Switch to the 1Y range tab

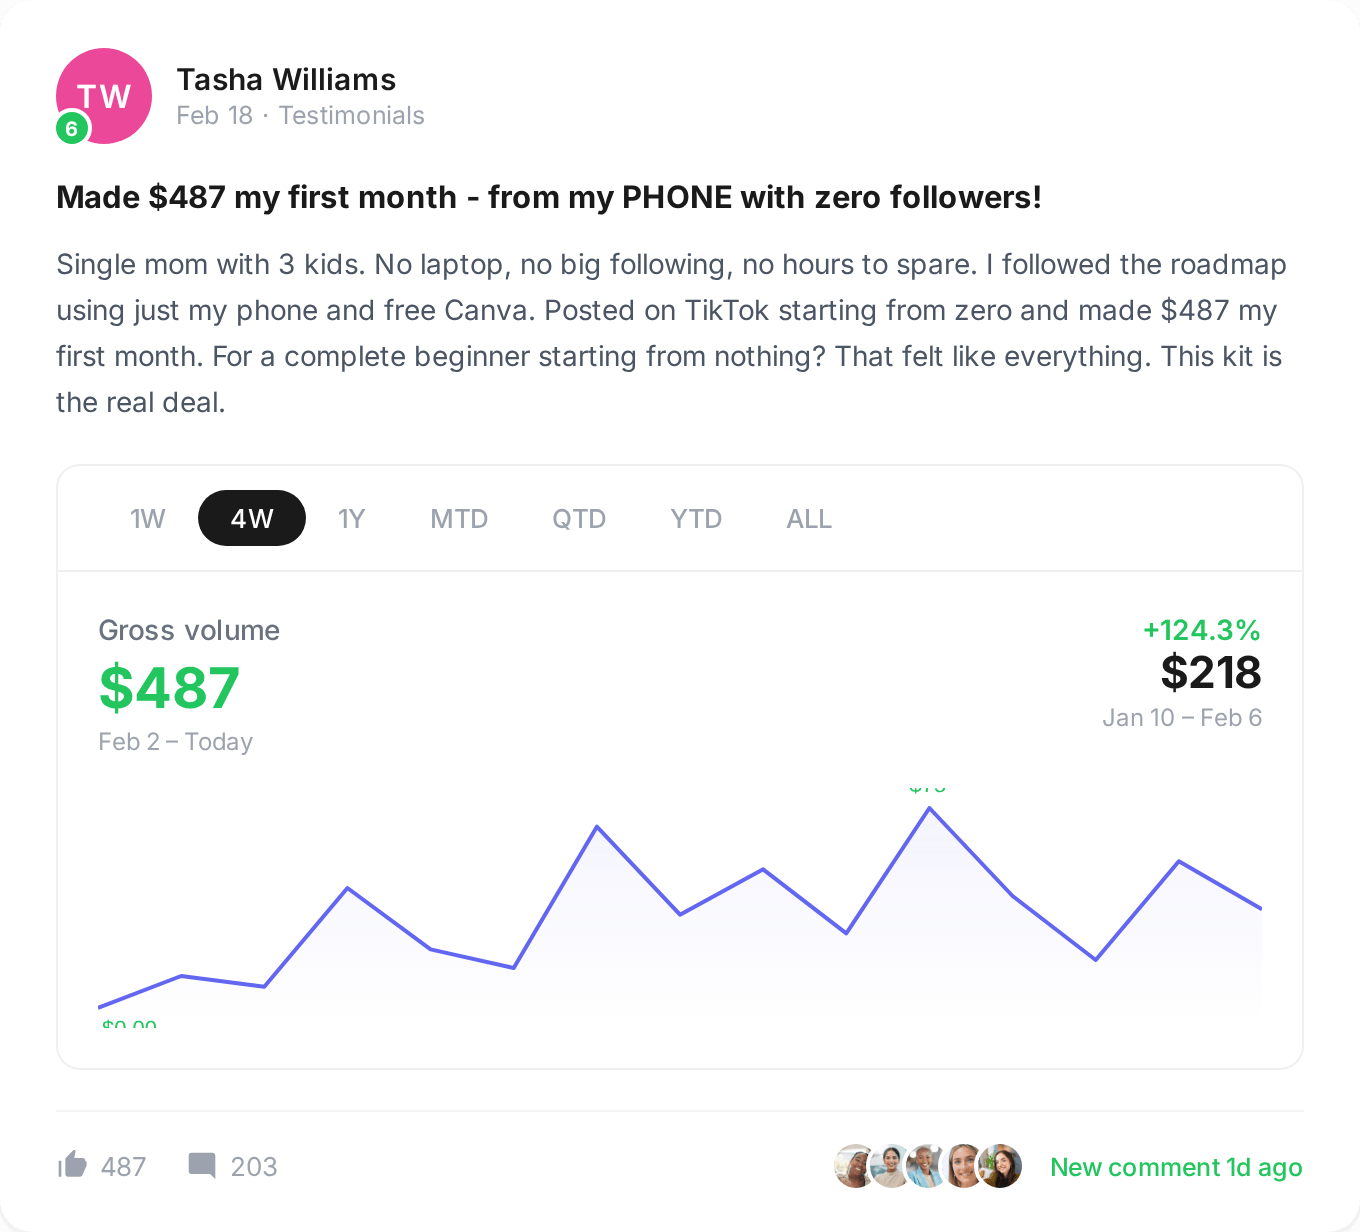[x=351, y=519]
